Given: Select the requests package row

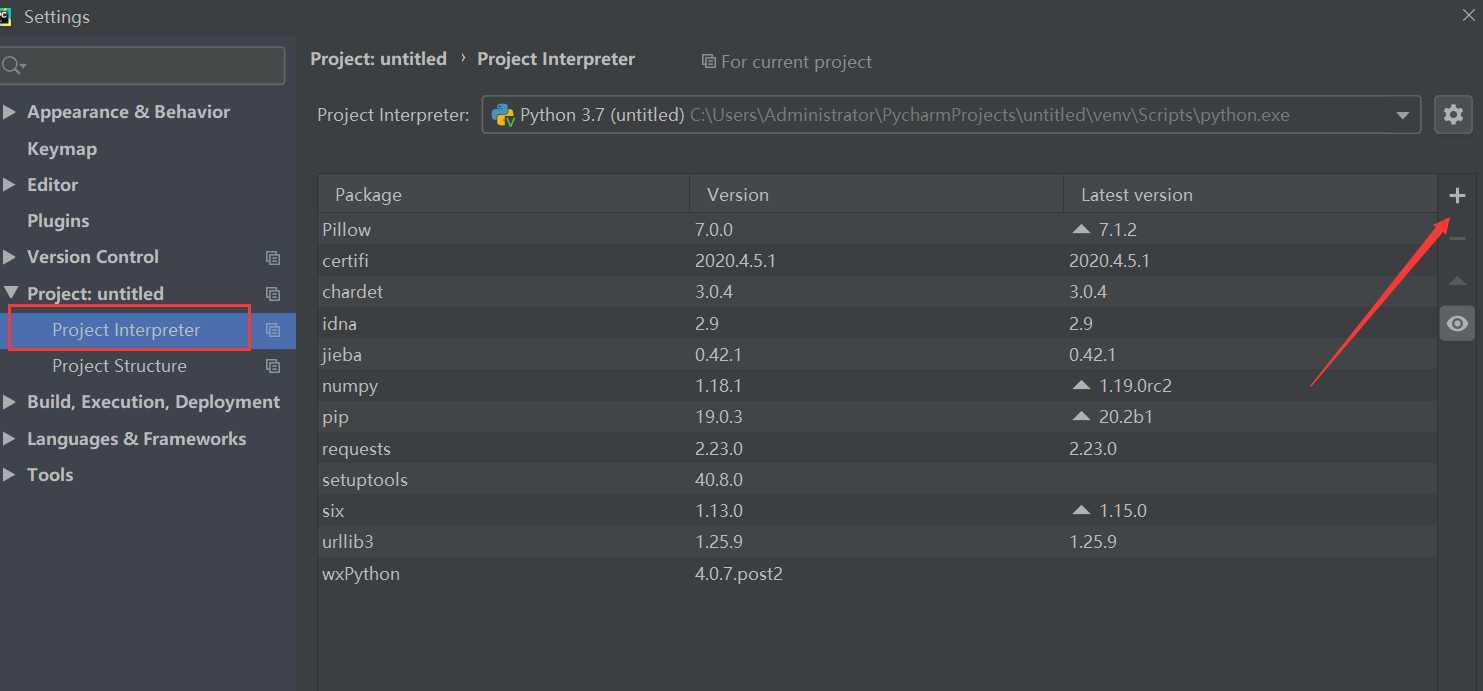Looking at the screenshot, I should (x=877, y=448).
